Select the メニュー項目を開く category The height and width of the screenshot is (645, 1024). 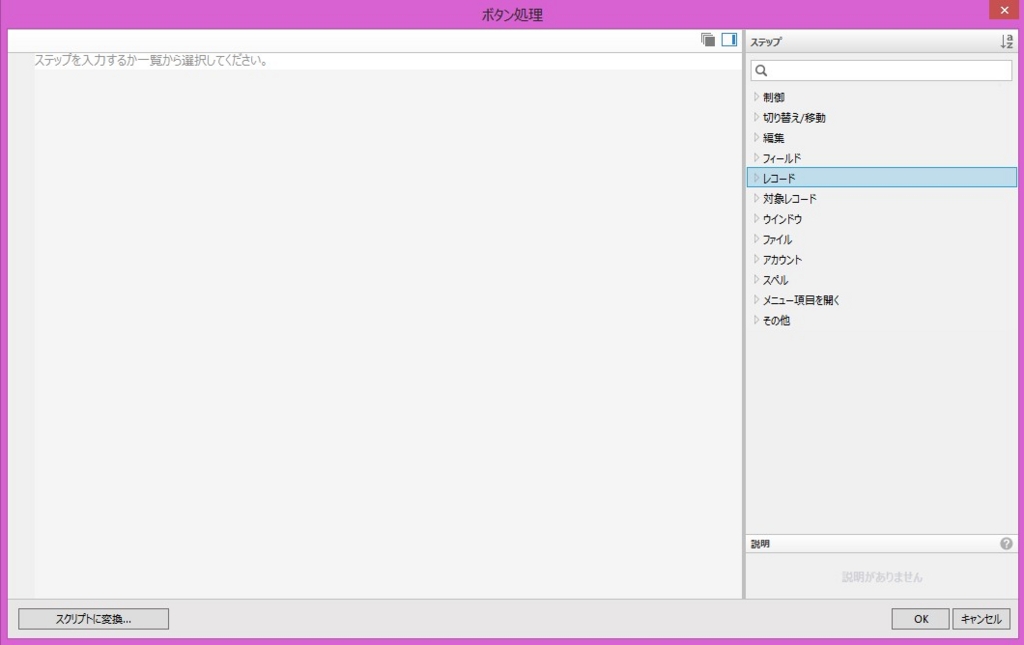(801, 300)
